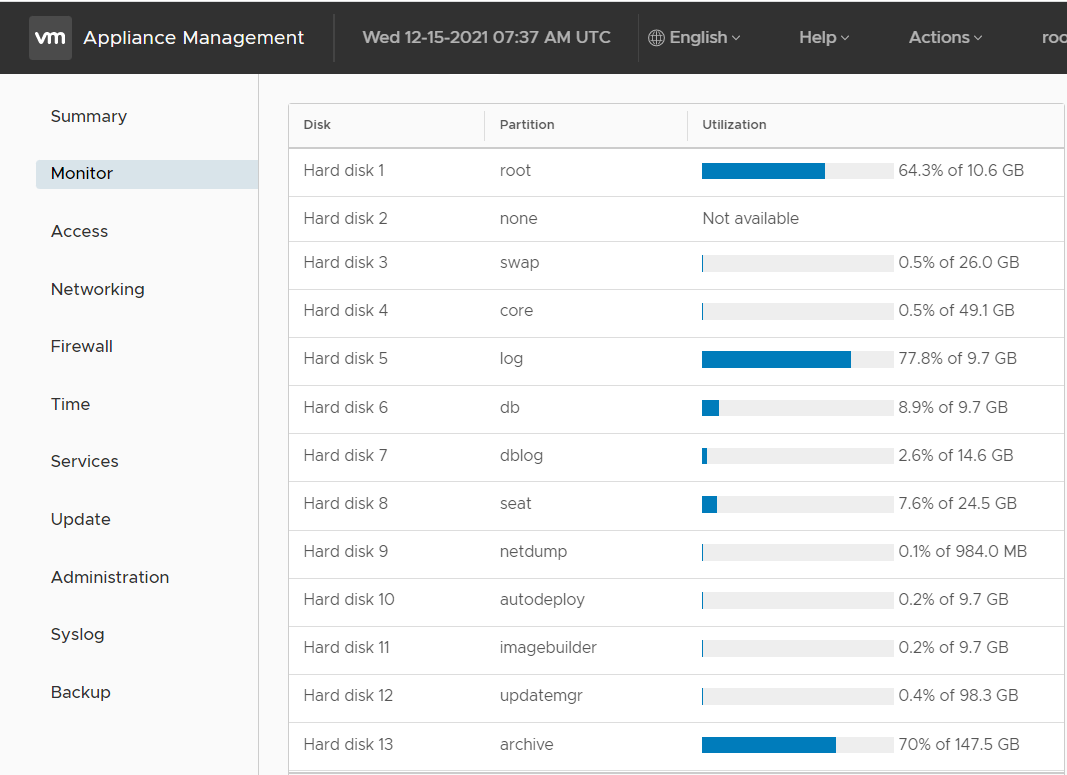Select Syslog in the sidebar
This screenshot has height=775, width=1067.
click(77, 635)
